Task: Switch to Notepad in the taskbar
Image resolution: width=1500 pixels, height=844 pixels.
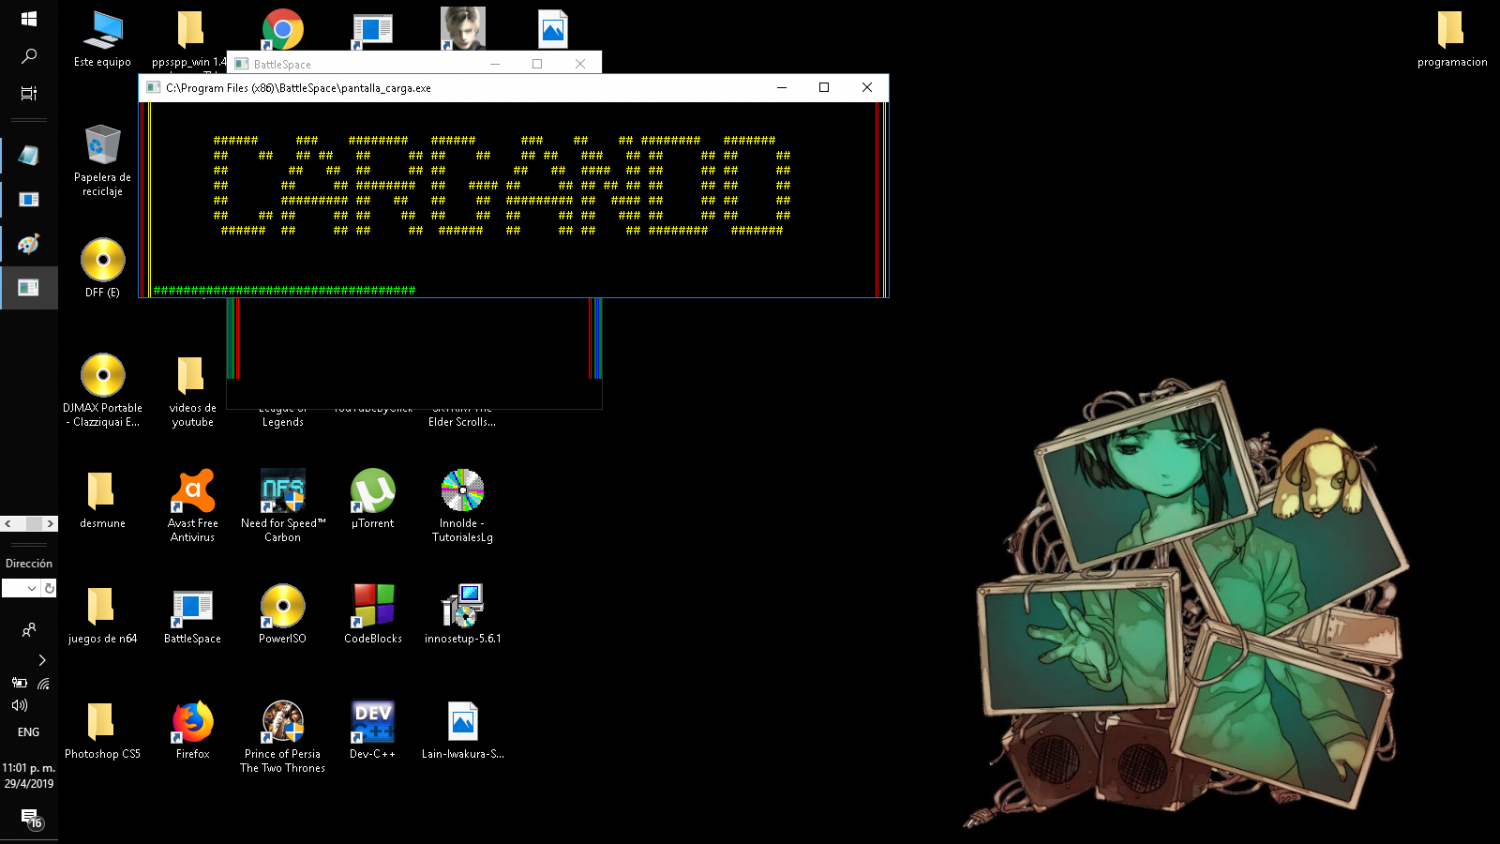Action: (29, 156)
